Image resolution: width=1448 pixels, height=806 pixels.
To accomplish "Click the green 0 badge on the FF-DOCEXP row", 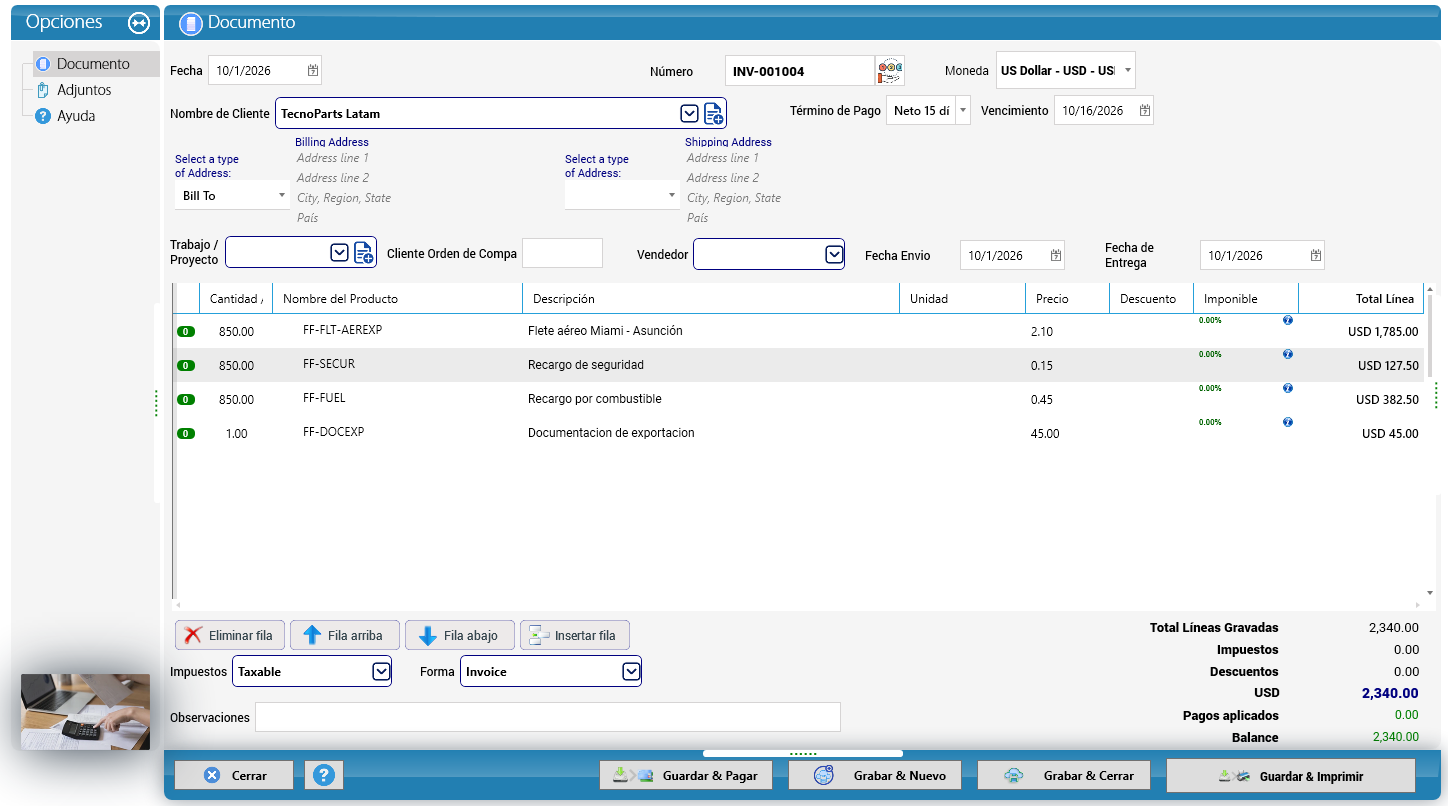I will point(186,434).
